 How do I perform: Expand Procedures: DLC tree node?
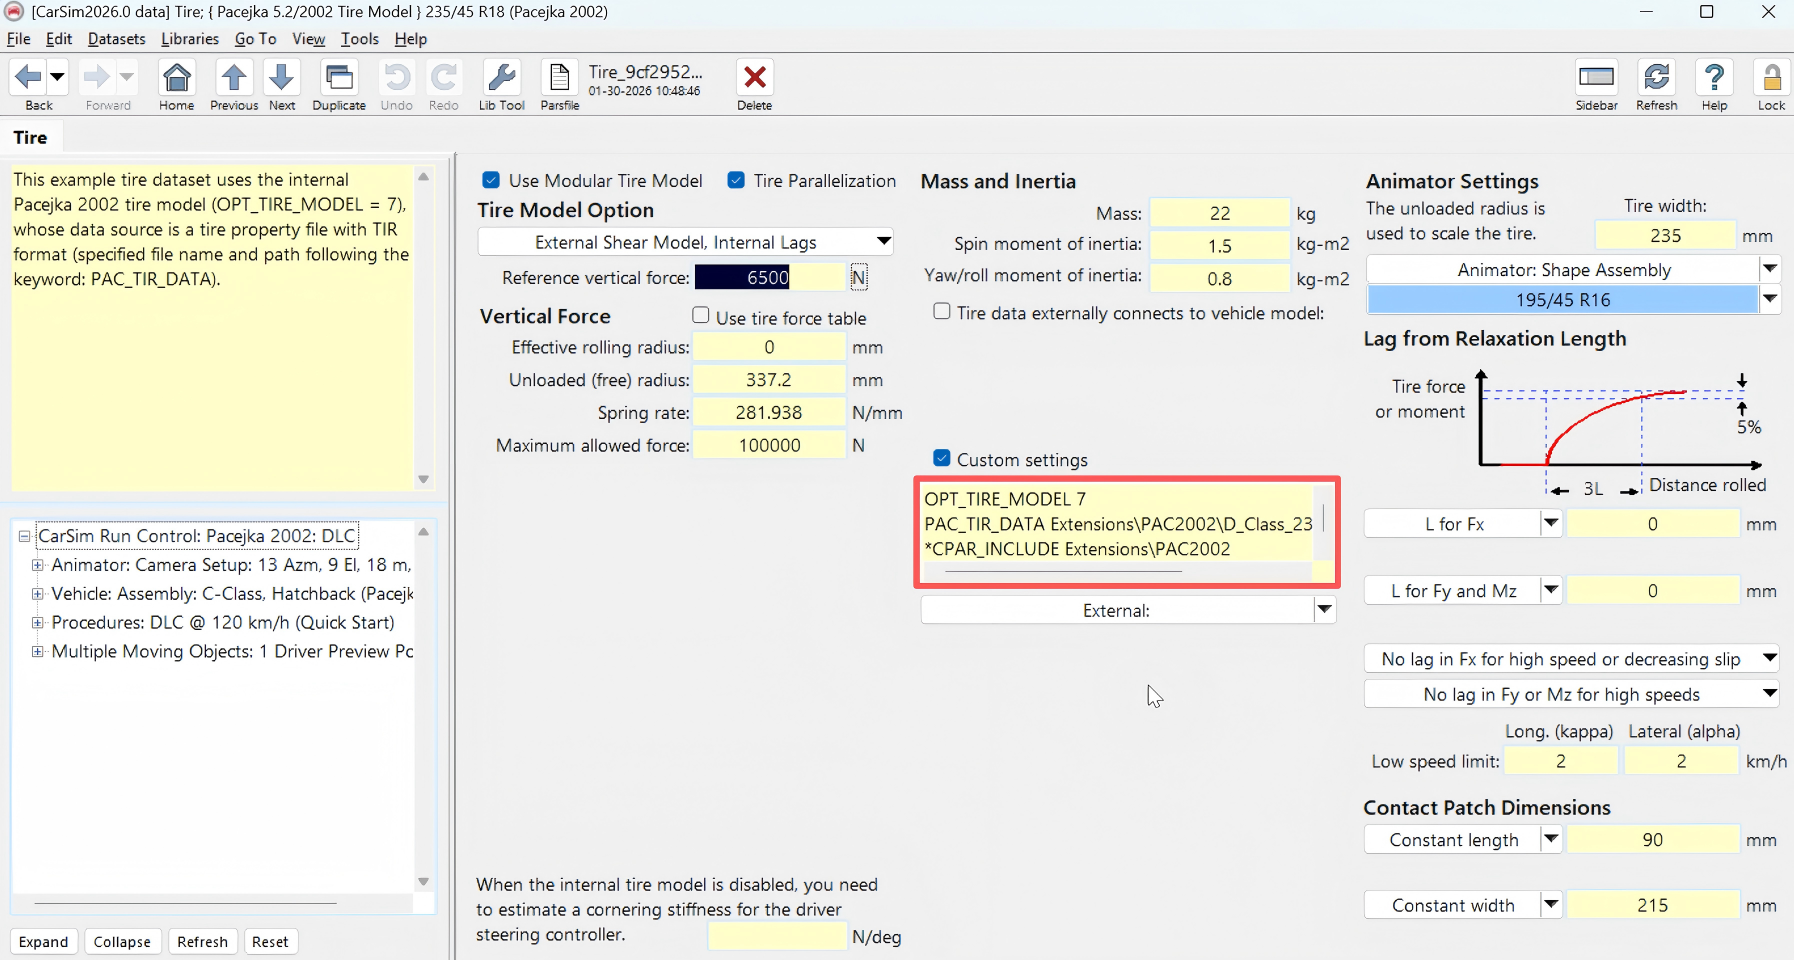(x=38, y=623)
